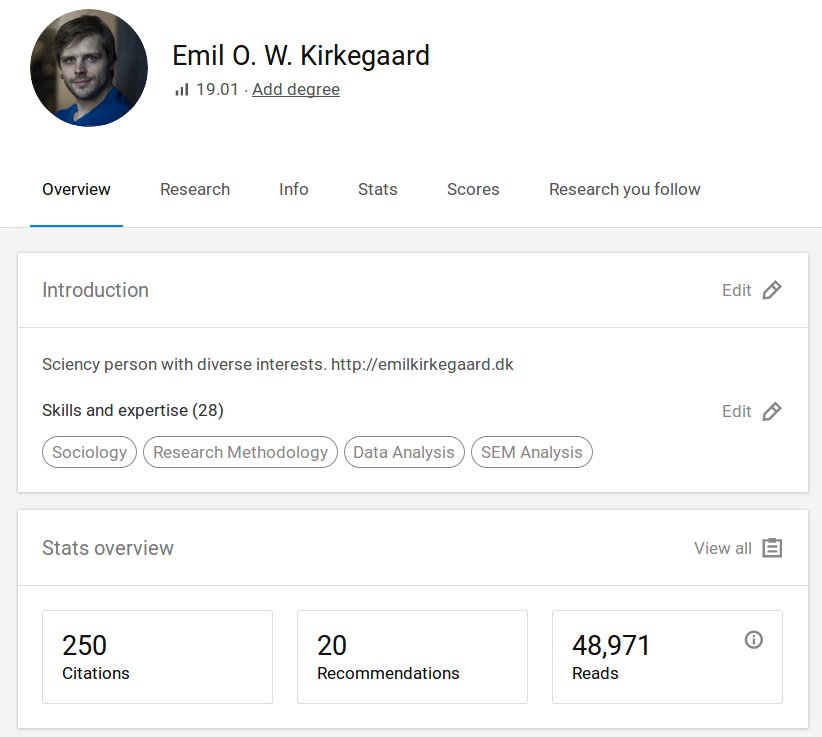Click Edit text for Skills and expertise
The width and height of the screenshot is (822, 737).
[x=737, y=411]
